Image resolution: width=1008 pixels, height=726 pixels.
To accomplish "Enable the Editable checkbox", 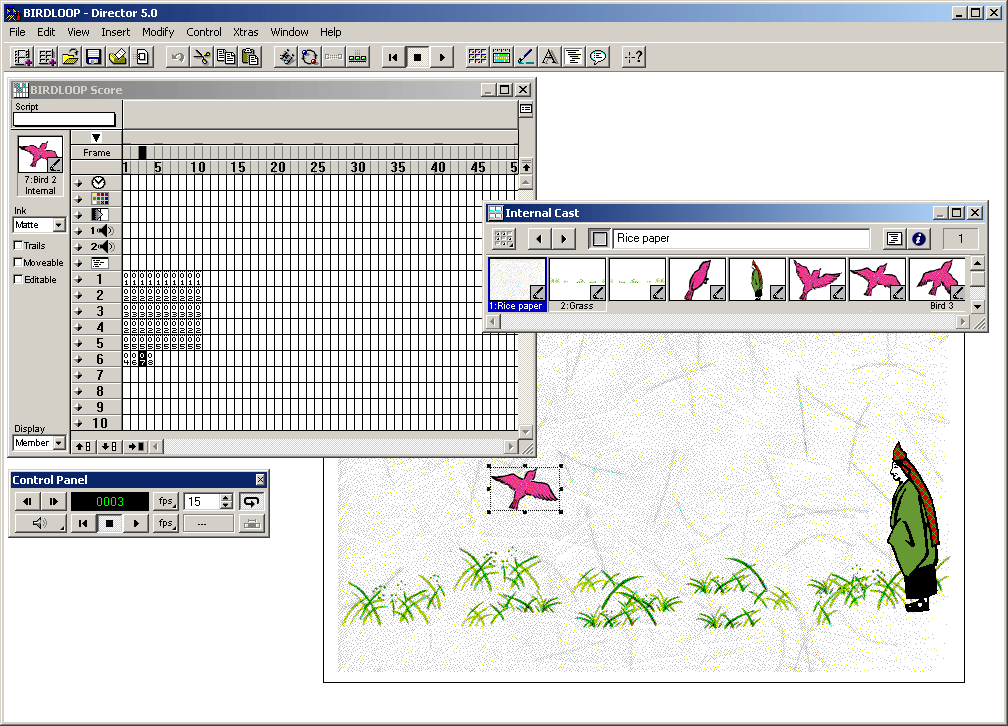I will 19,279.
